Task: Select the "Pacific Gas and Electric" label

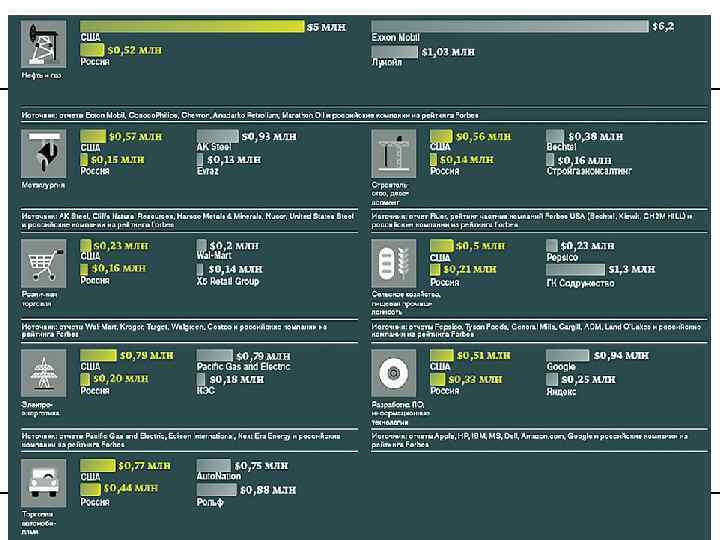Action: (x=243, y=366)
